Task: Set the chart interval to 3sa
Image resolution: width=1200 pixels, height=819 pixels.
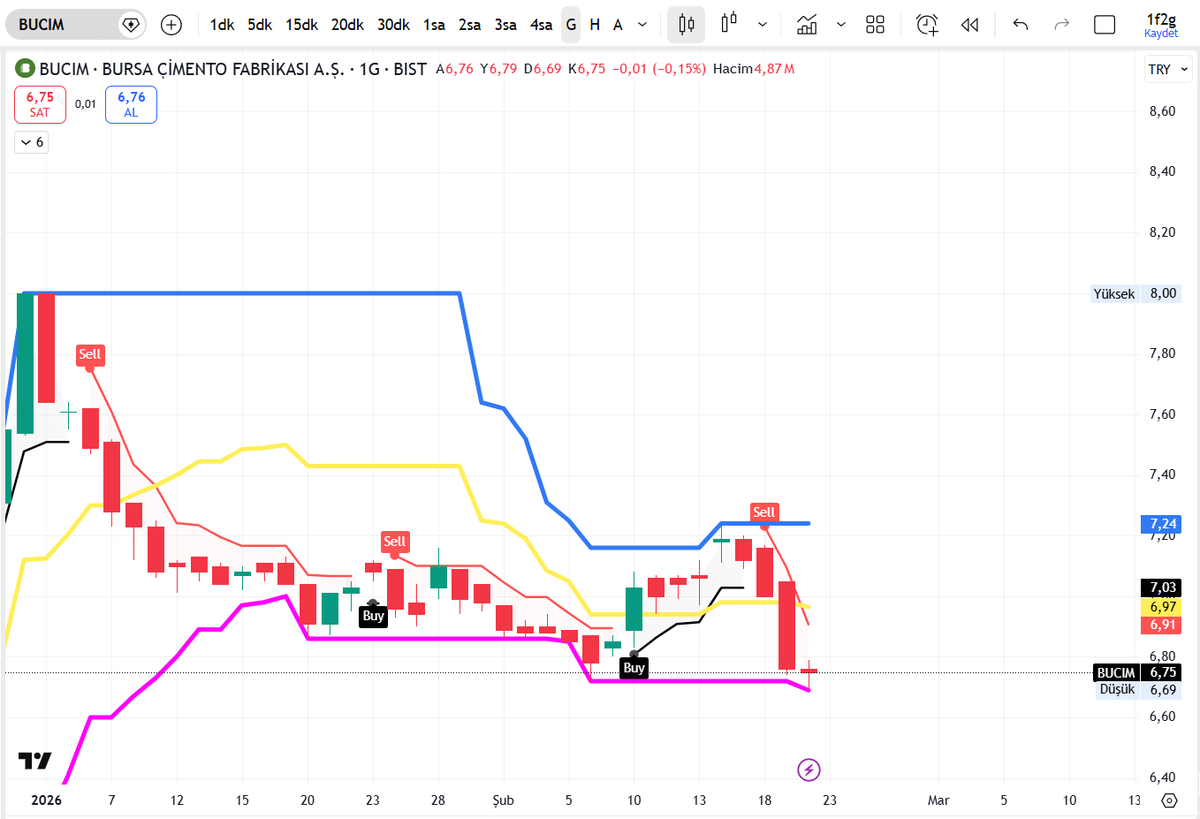Action: point(506,24)
